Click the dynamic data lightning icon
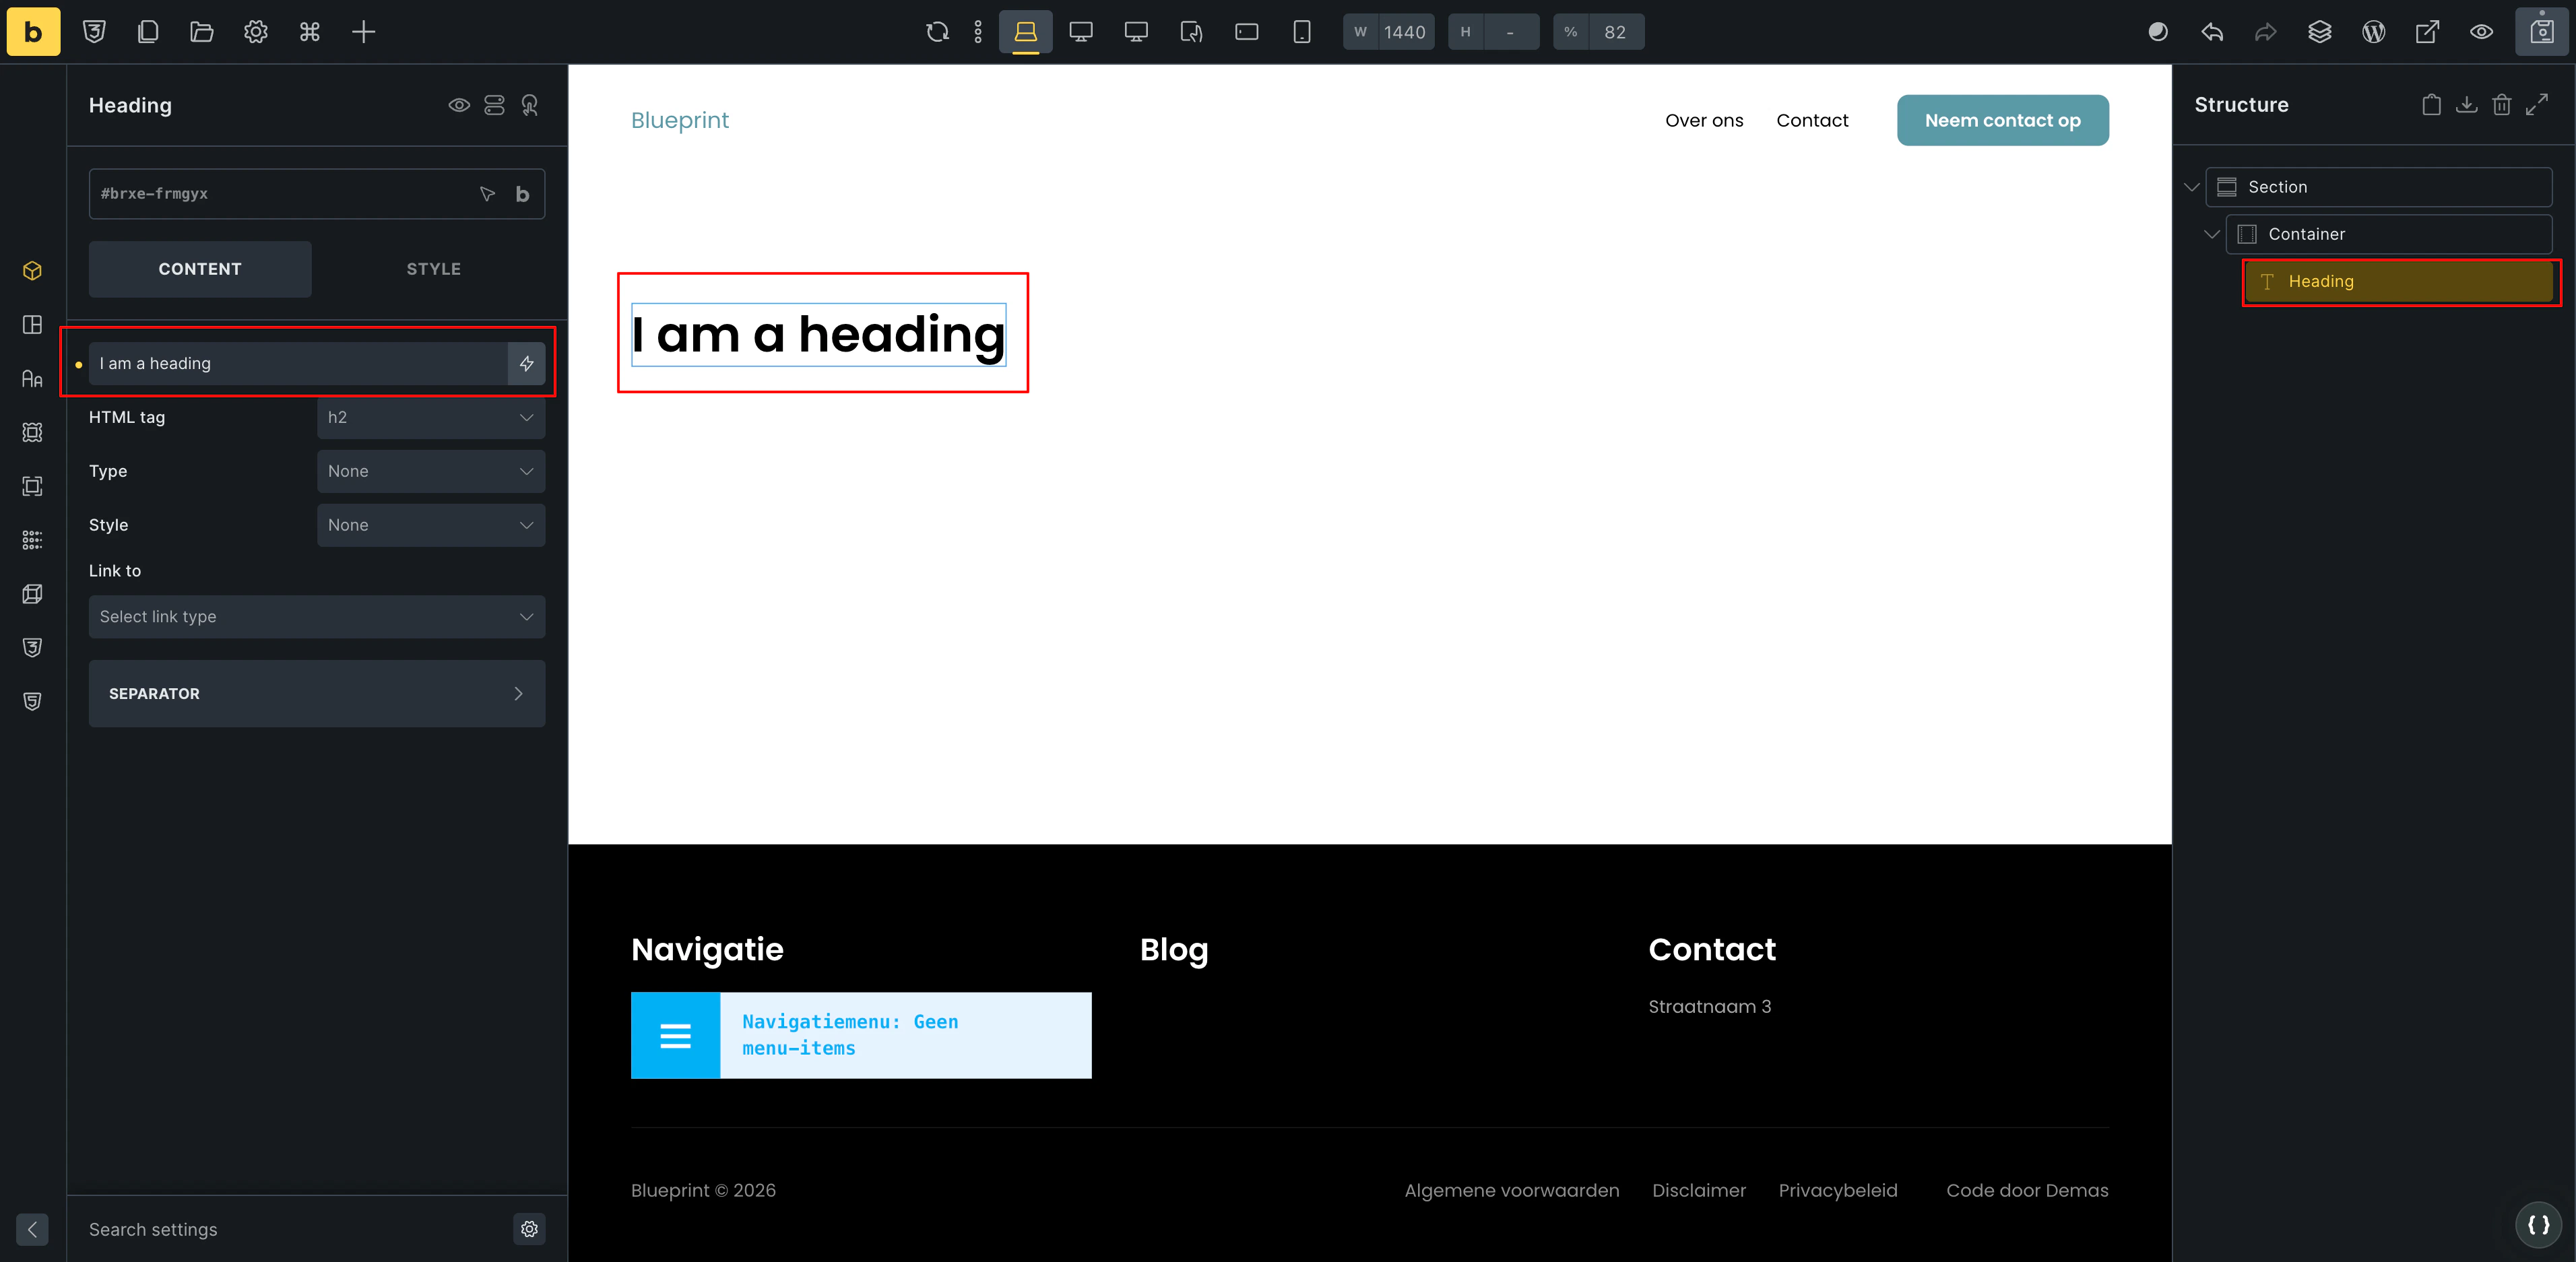The image size is (2576, 1262). [x=526, y=364]
